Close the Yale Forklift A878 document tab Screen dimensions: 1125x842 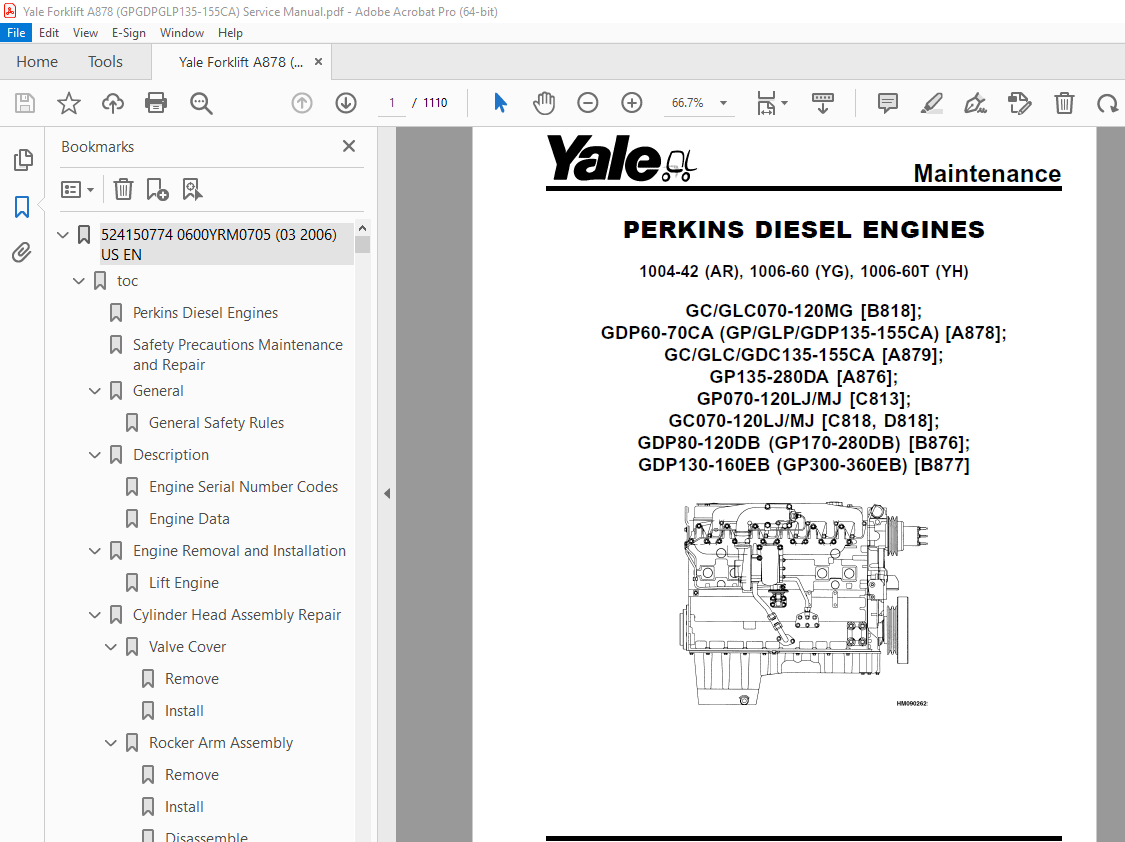point(319,62)
